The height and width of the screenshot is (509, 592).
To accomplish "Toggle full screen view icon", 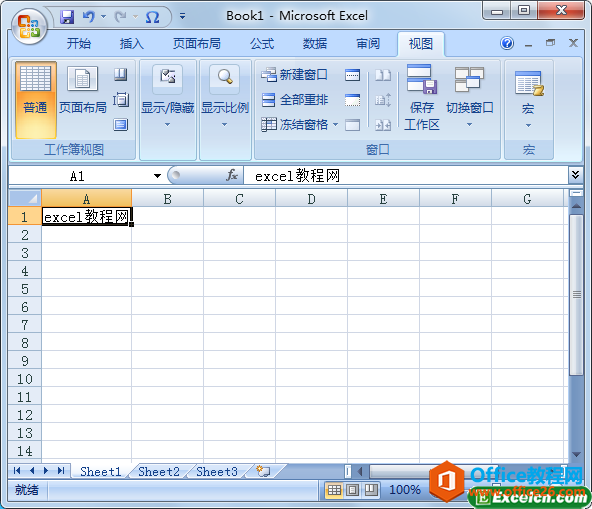I will [121, 125].
